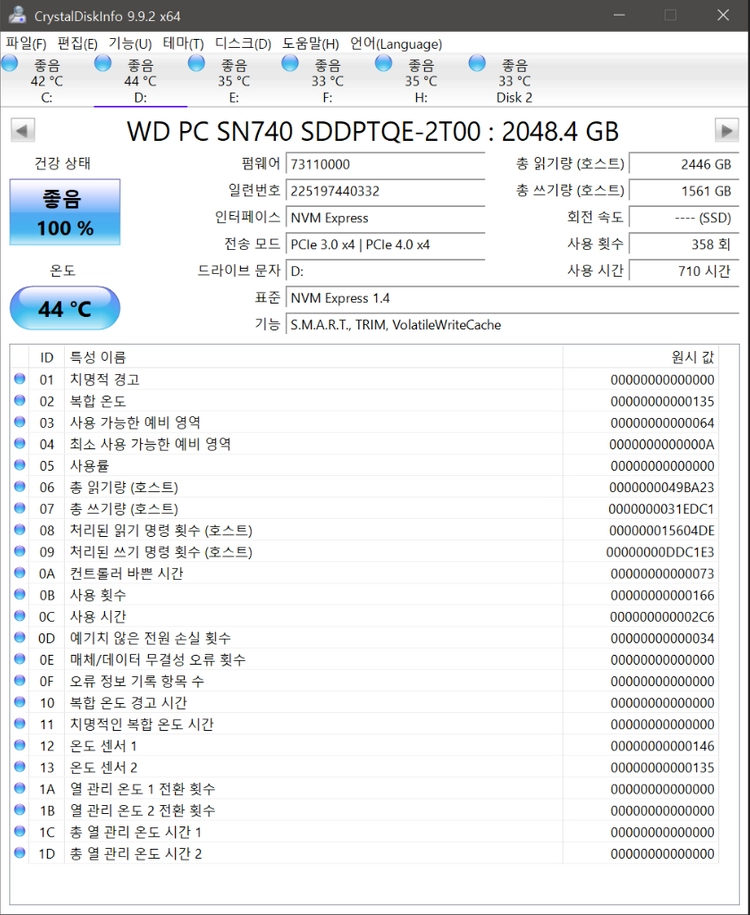Viewport: 750px width, 915px height.
Task: Click the firmware field 73110000
Action: pyautogui.click(x=385, y=164)
